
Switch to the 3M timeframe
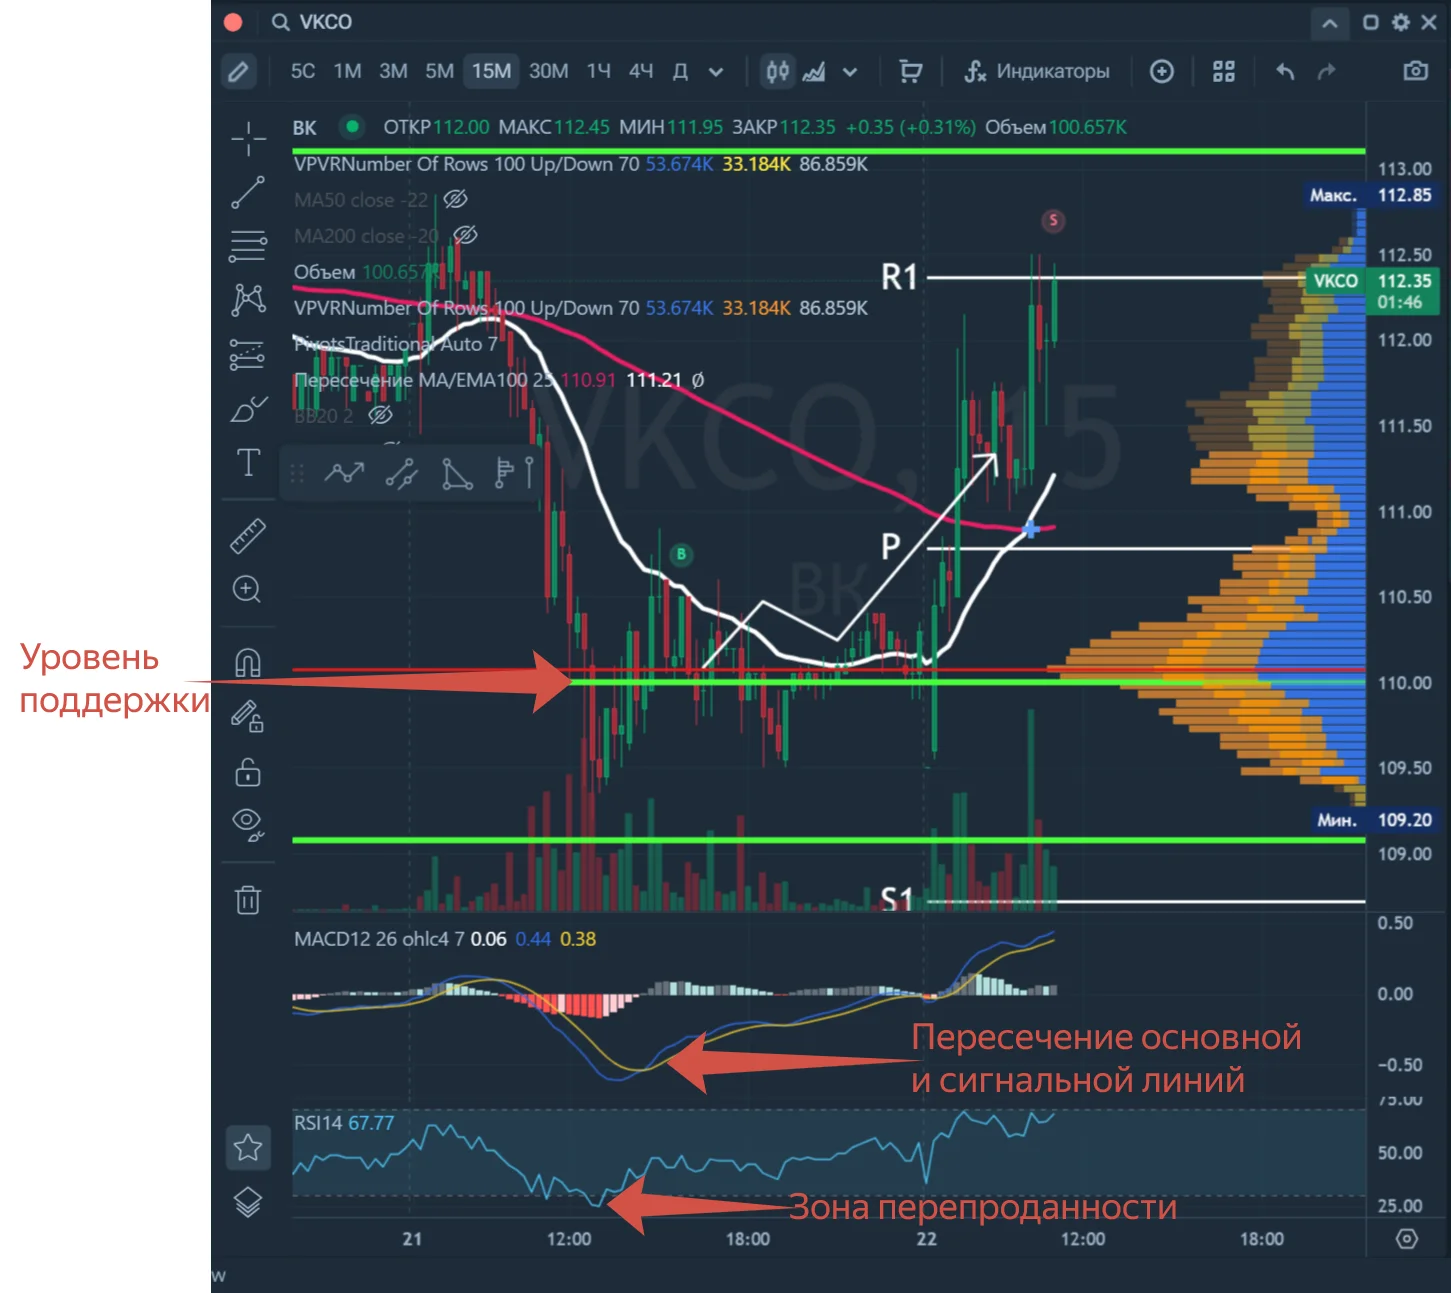coord(393,71)
